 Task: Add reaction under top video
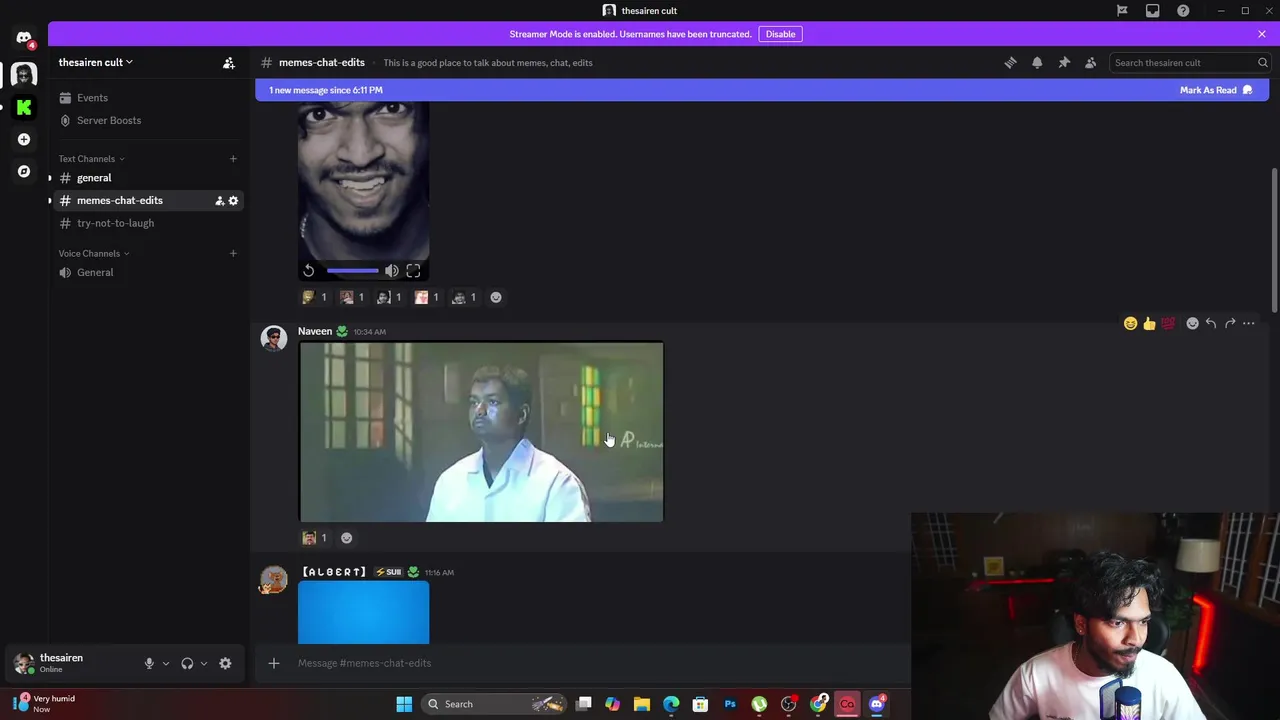click(496, 297)
